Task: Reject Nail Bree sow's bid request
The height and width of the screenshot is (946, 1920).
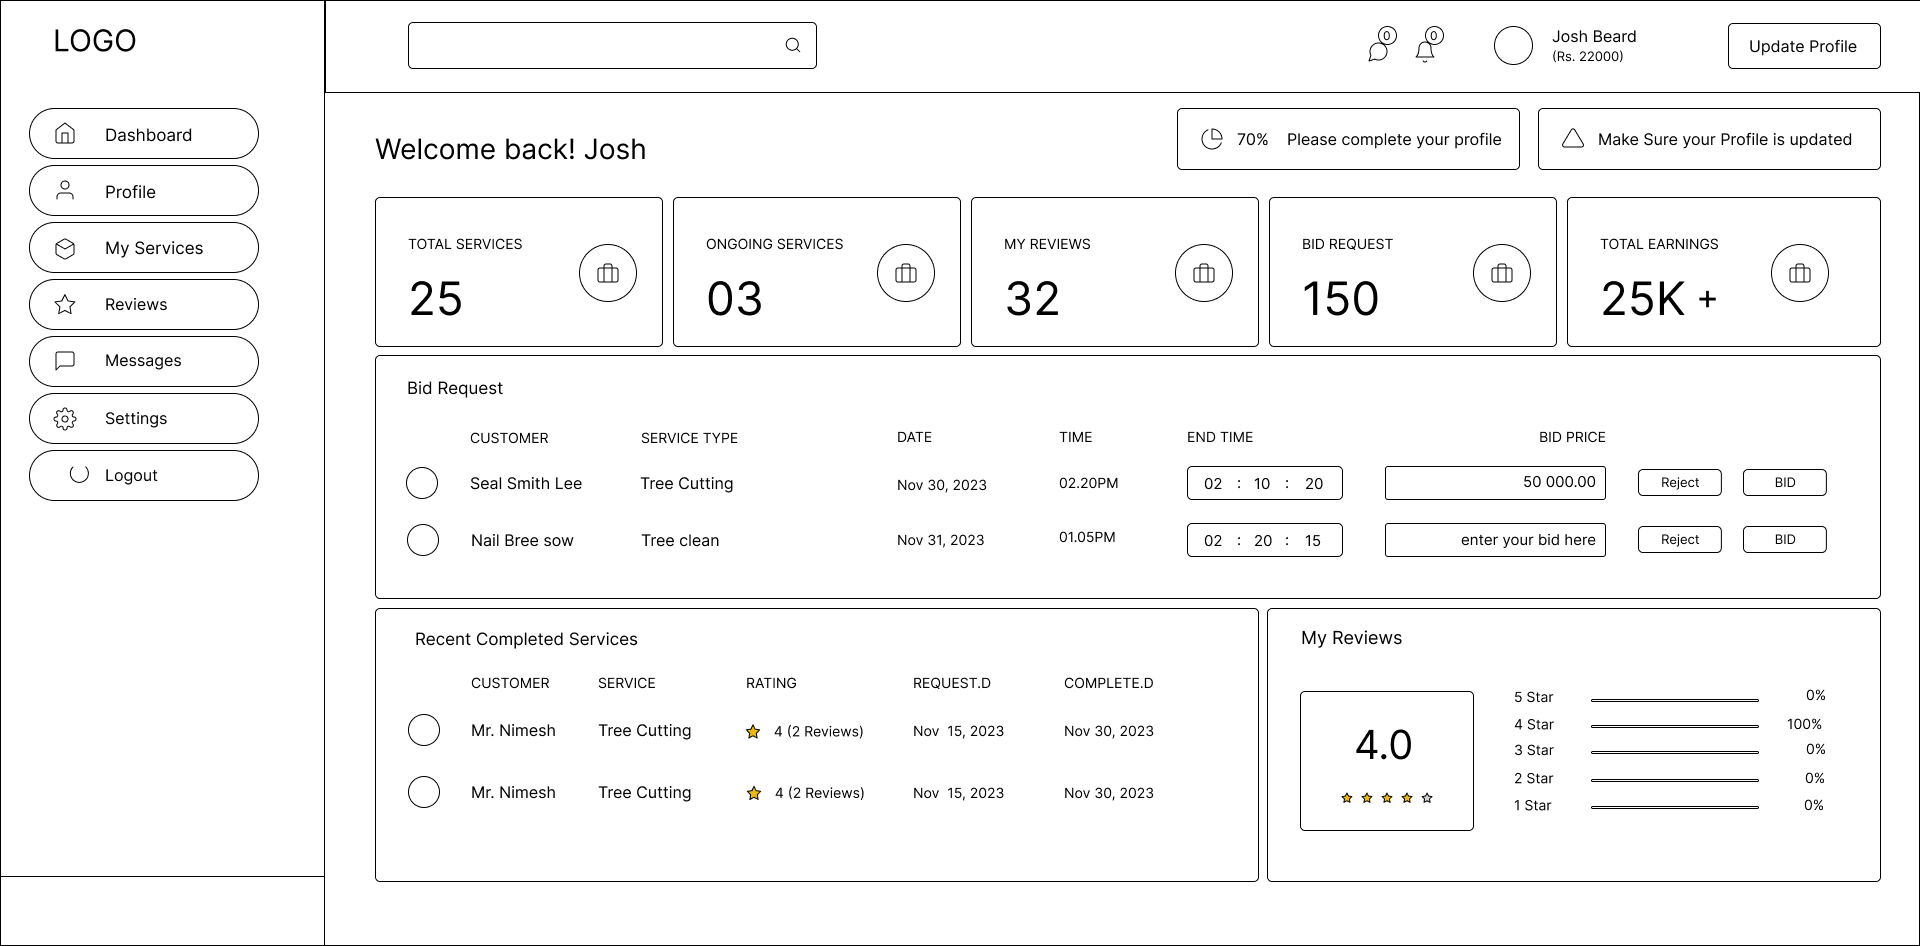Action: pyautogui.click(x=1680, y=539)
